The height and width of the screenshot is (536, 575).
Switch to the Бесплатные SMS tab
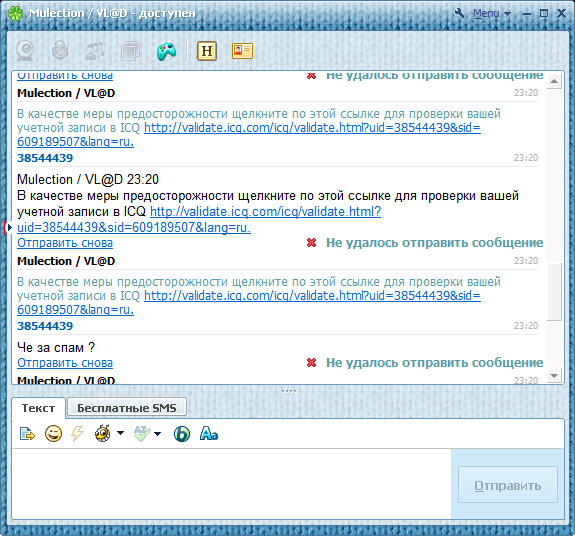point(127,408)
